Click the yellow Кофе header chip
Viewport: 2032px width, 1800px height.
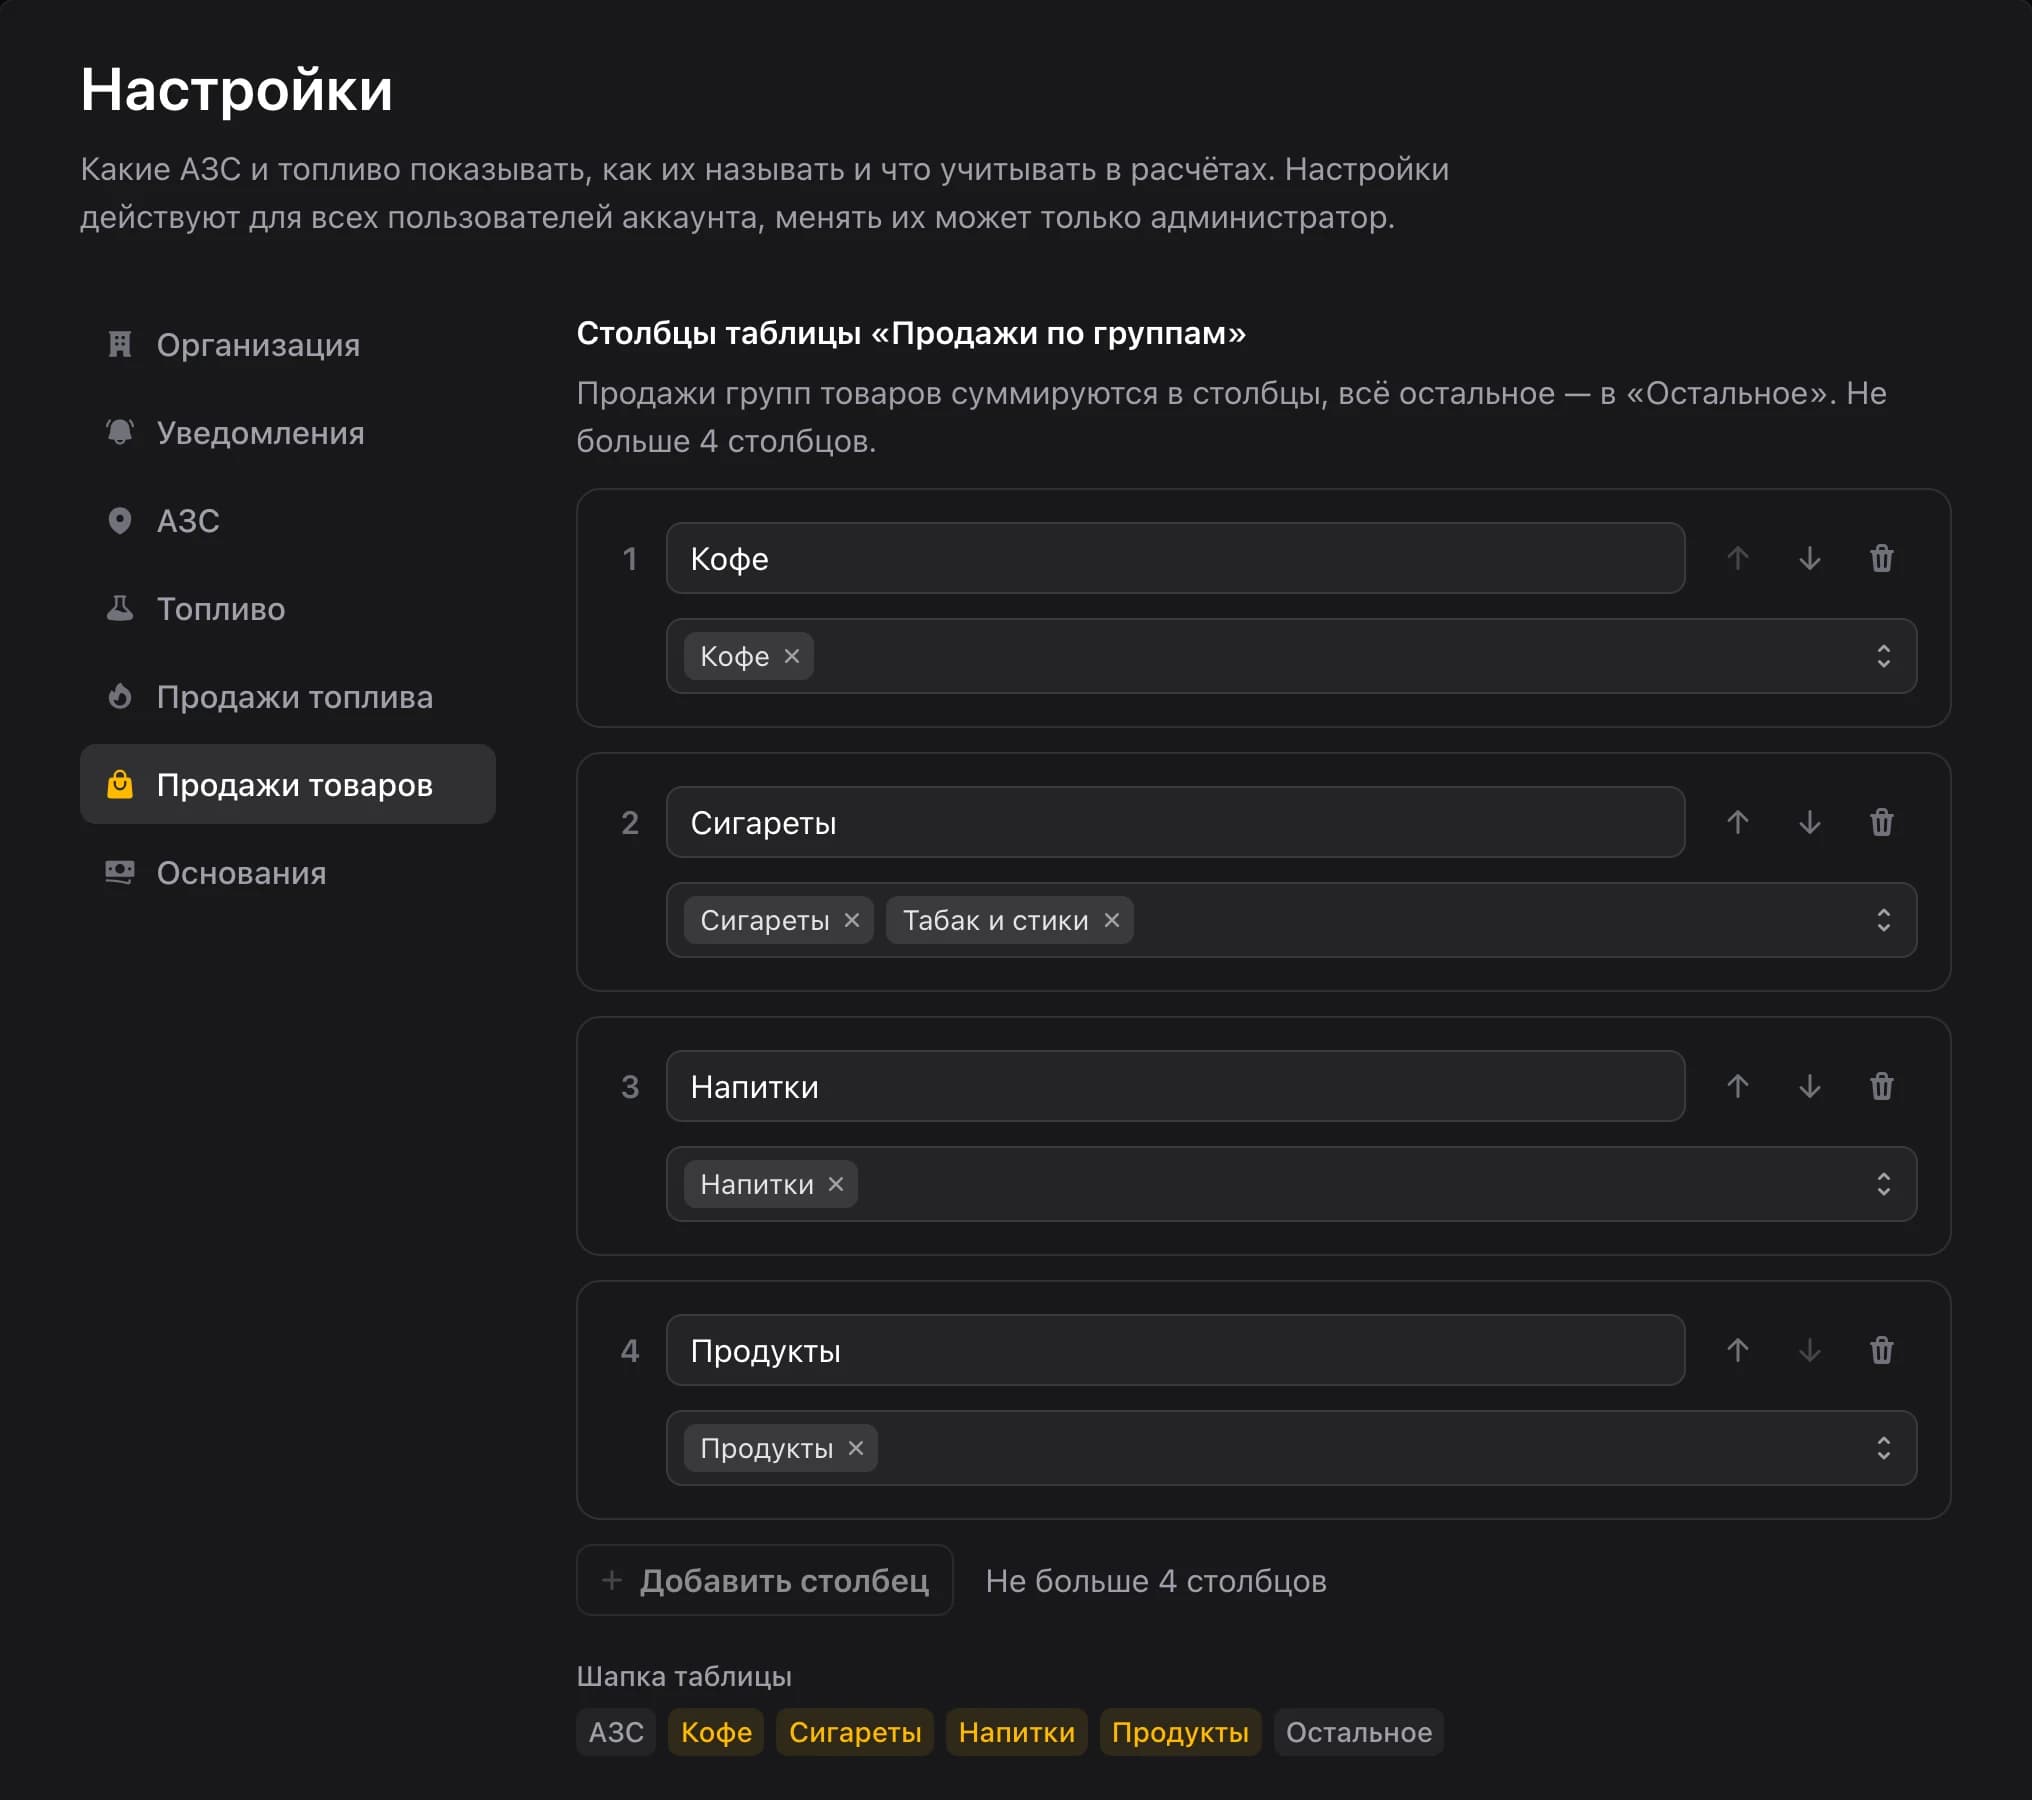coord(716,1732)
